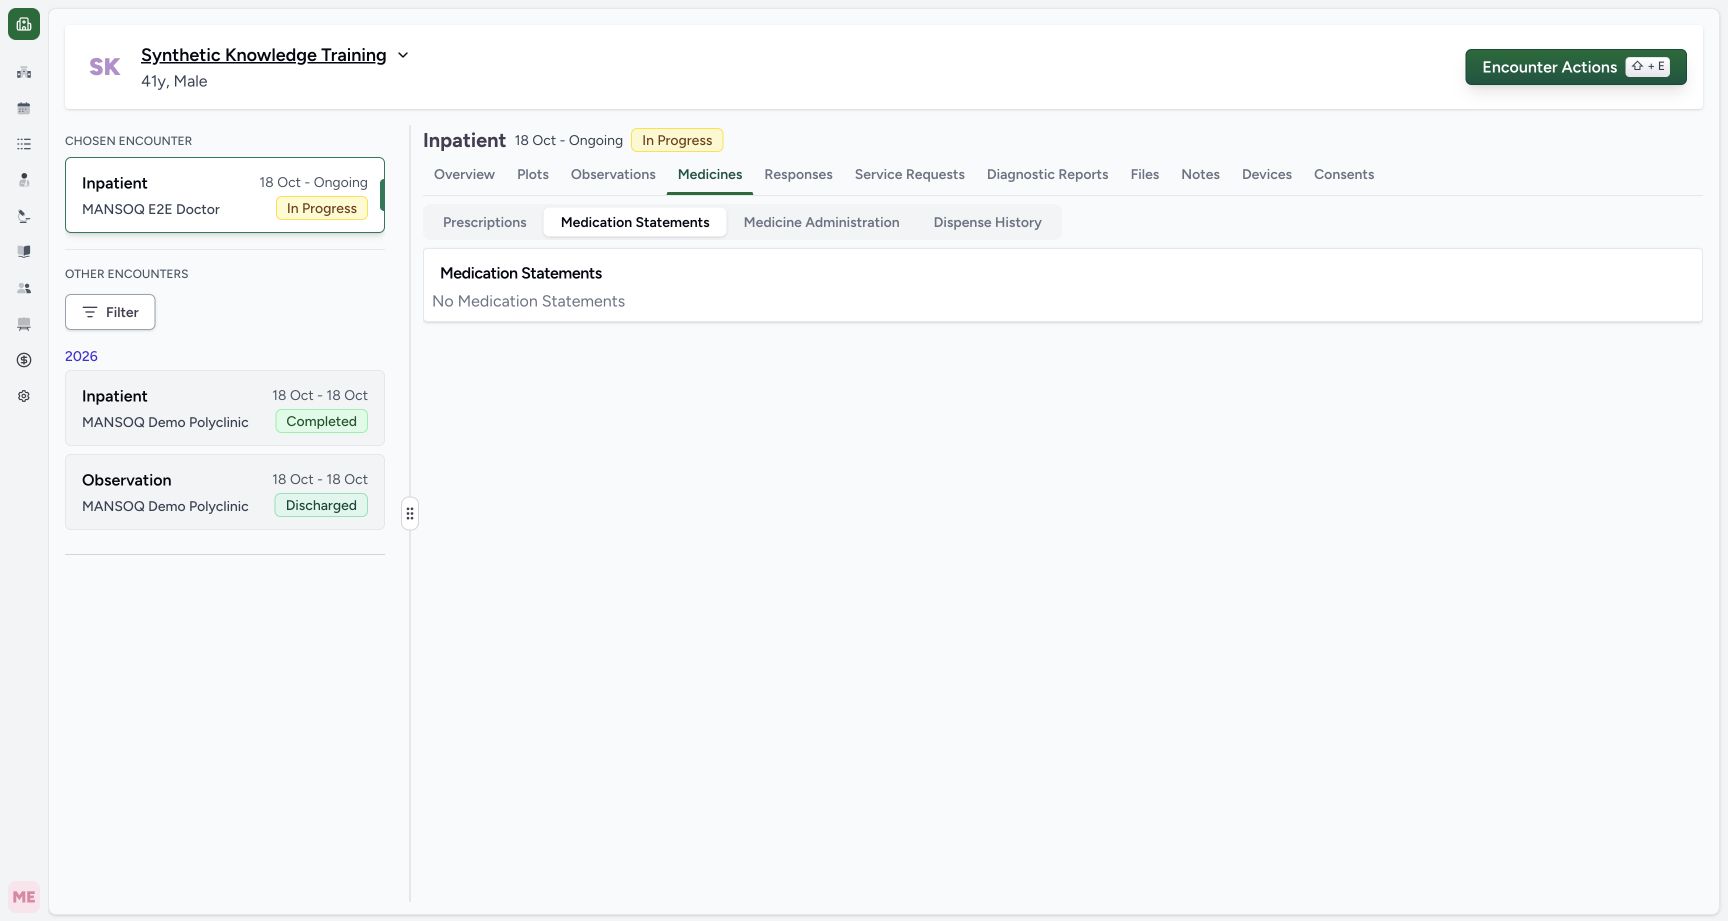Open the dollar billing sidebar icon
This screenshot has height=921, width=1728.
[x=24, y=360]
